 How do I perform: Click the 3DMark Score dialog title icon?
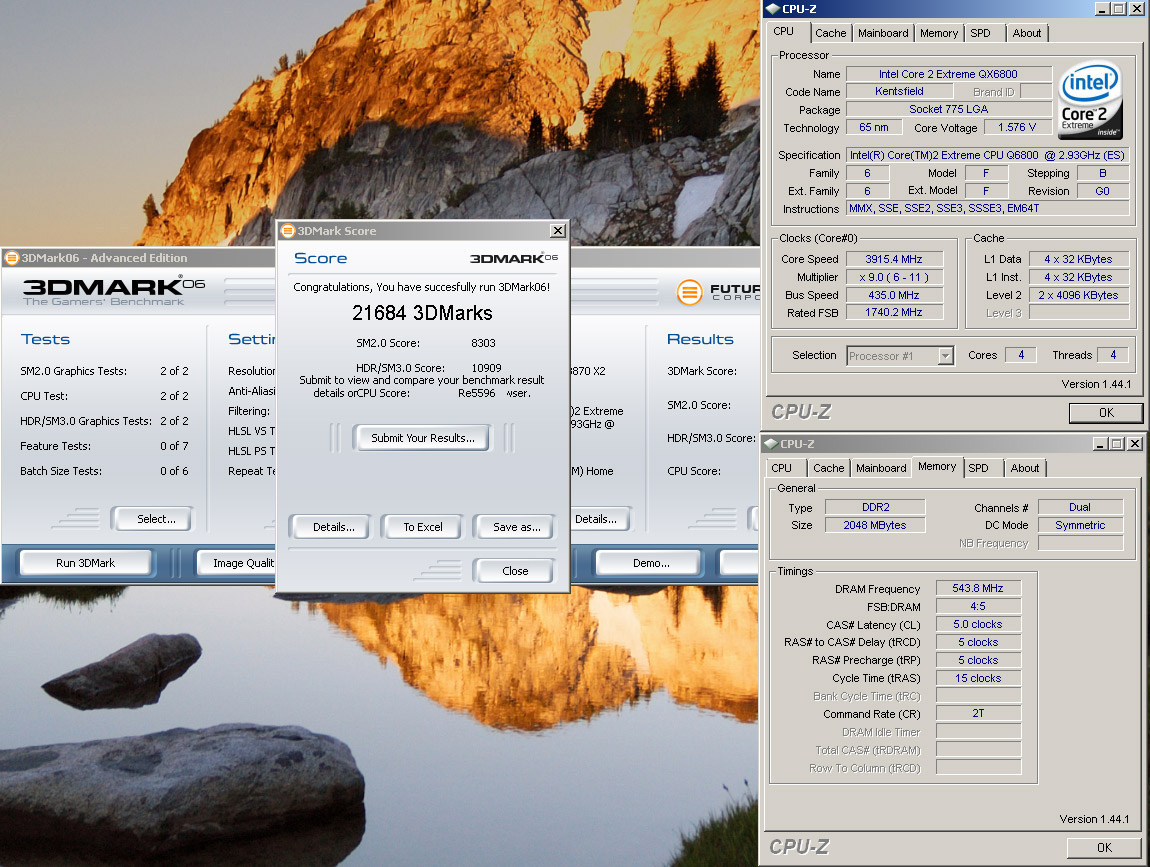click(288, 230)
